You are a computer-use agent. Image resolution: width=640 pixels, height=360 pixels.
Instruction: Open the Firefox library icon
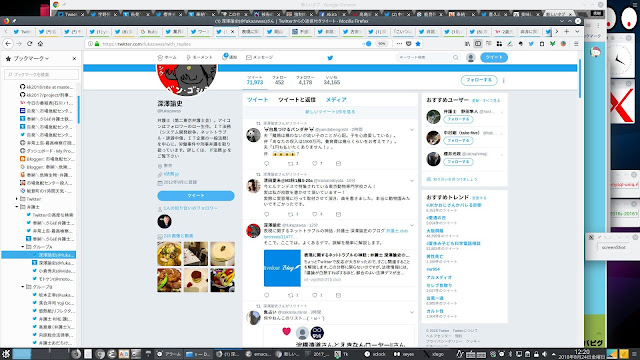tap(467, 44)
